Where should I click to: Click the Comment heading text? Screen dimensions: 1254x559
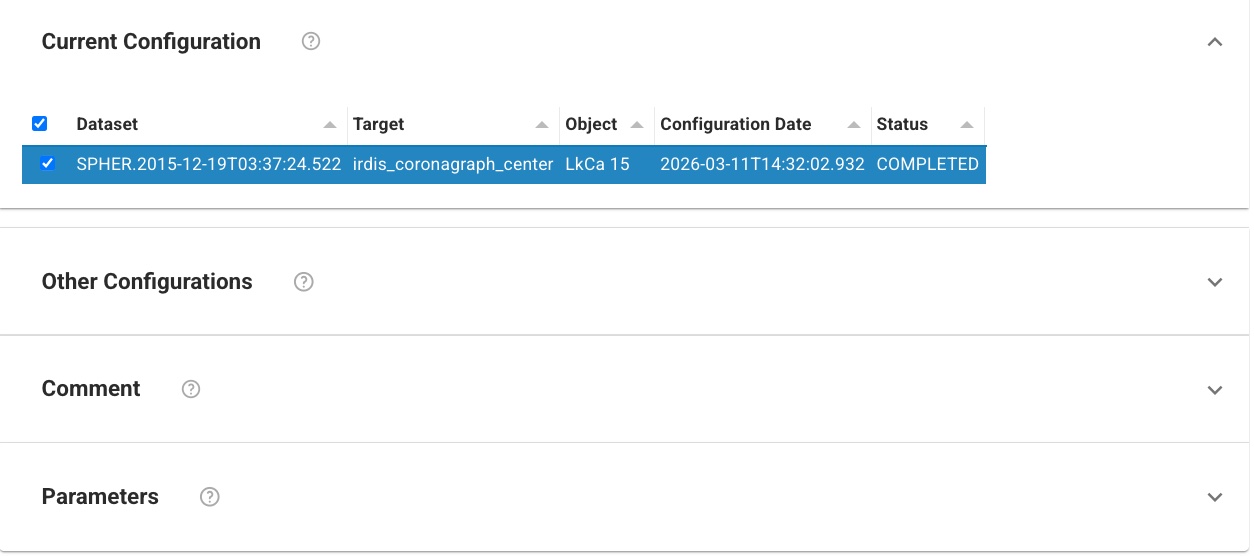point(91,389)
